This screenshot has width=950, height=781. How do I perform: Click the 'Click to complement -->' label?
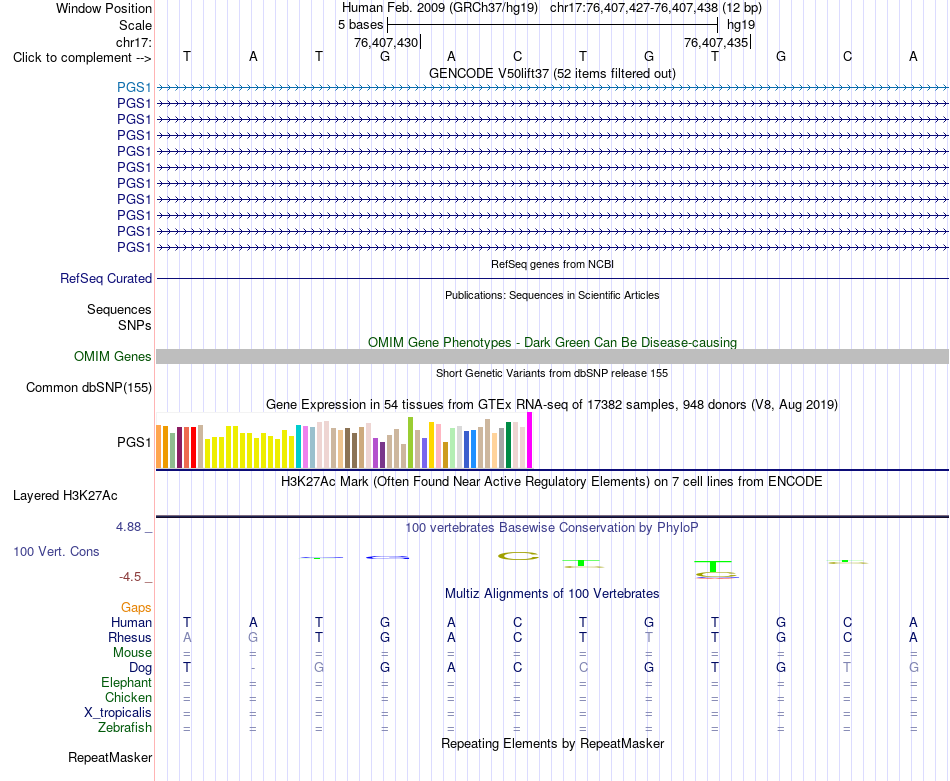click(82, 58)
